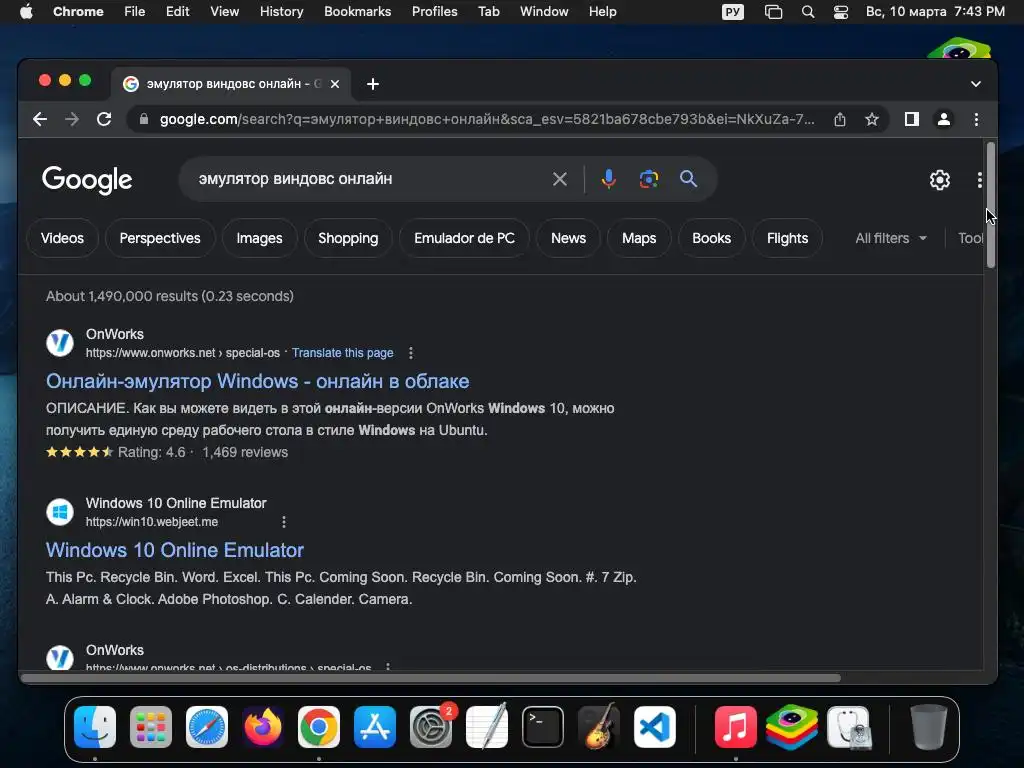The image size is (1024, 768).
Task: Open Terminal from the Dock
Action: tap(543, 727)
